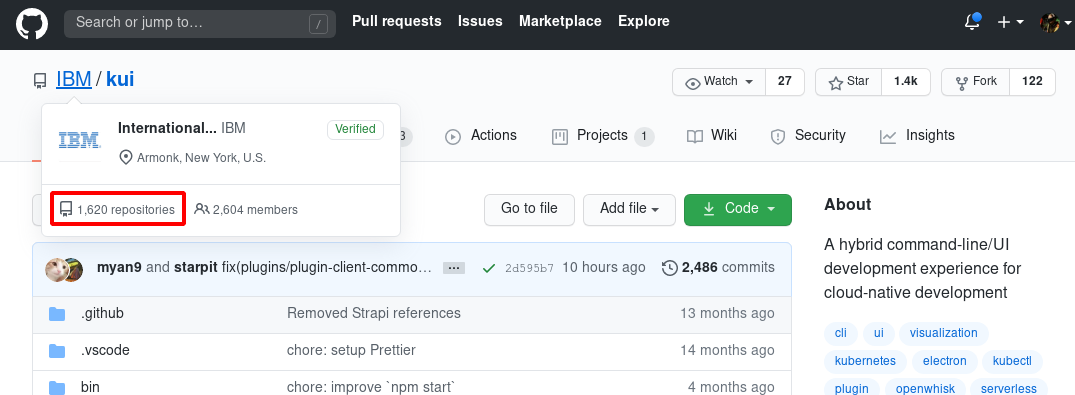Screen dimensions: 1075x395
Task: Click '13 months ago' timestamp for .github
Action: click(727, 313)
